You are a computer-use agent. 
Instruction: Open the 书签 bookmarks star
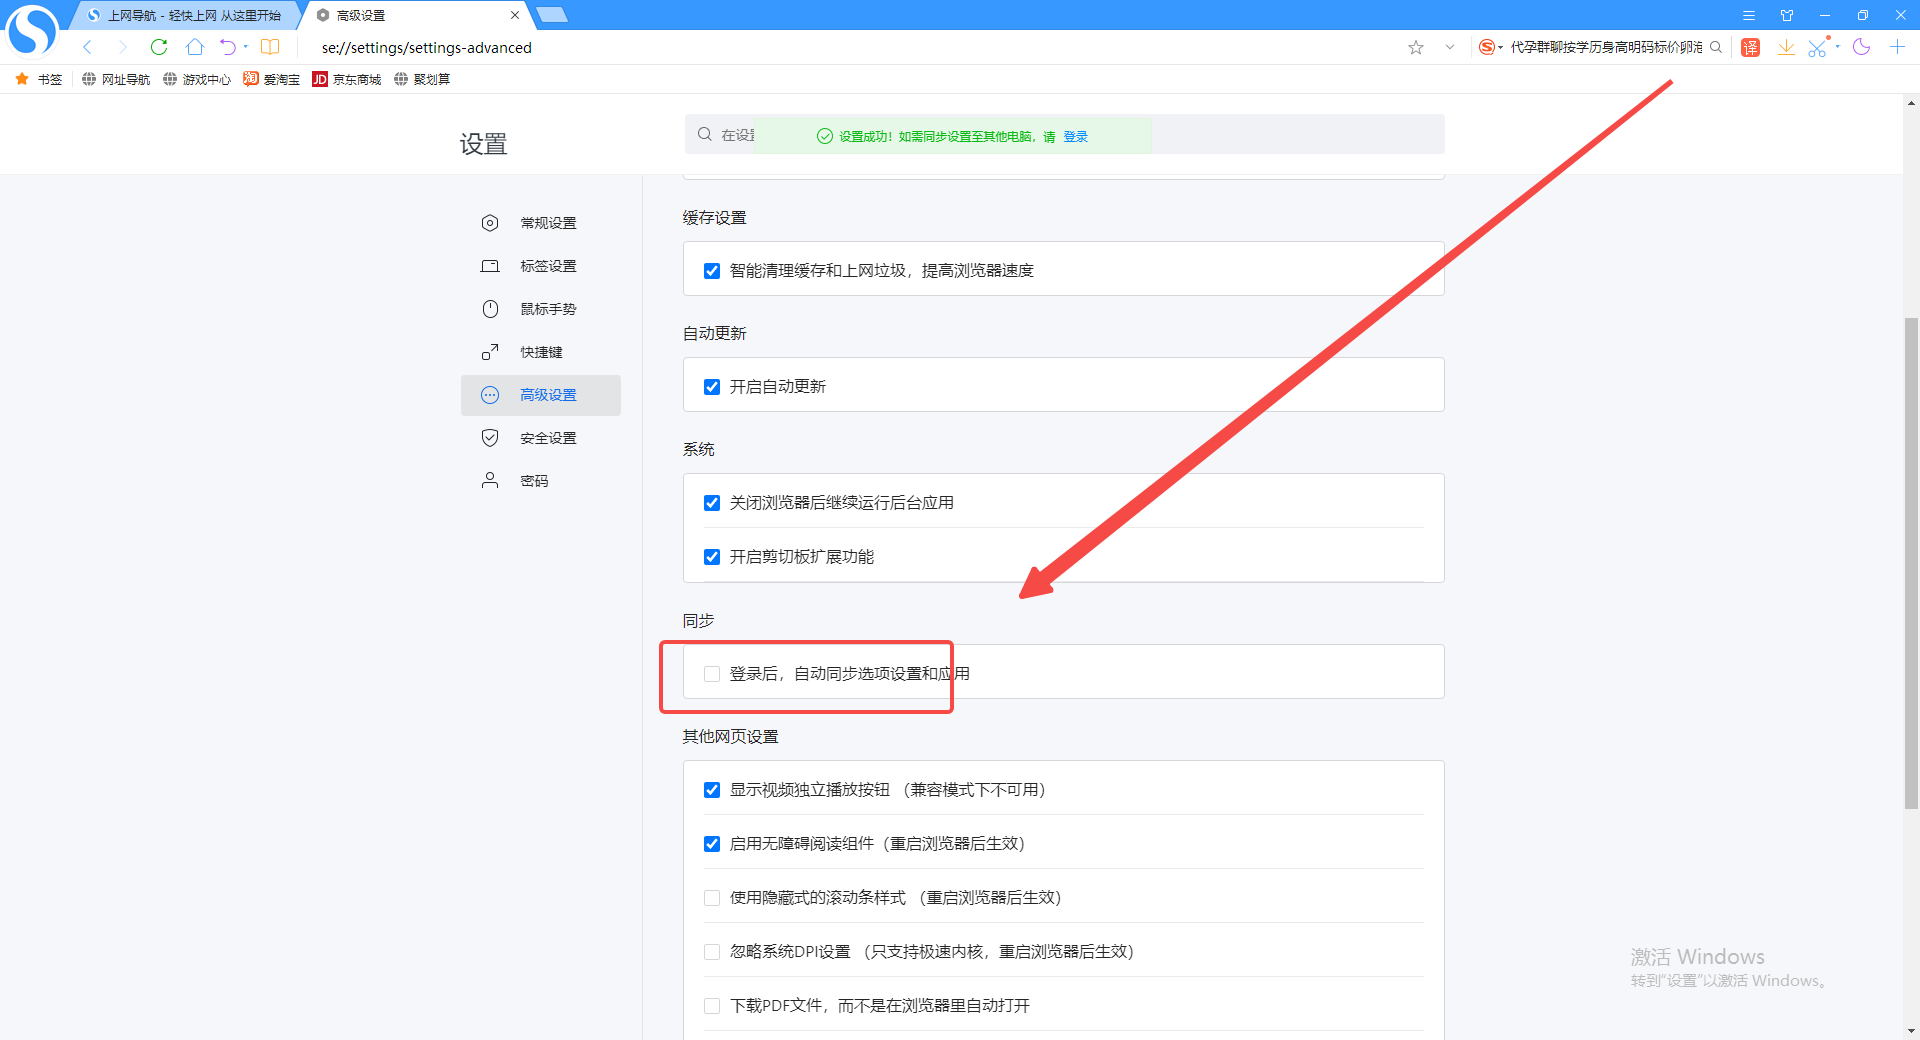[39, 79]
